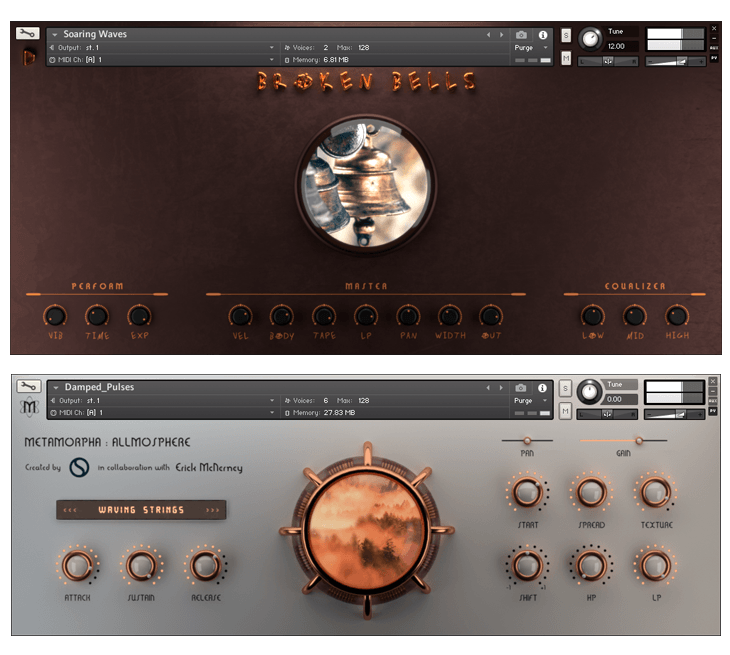The width and height of the screenshot is (730, 655).
Task: Click the VEL knob in Master section
Action: tap(240, 316)
